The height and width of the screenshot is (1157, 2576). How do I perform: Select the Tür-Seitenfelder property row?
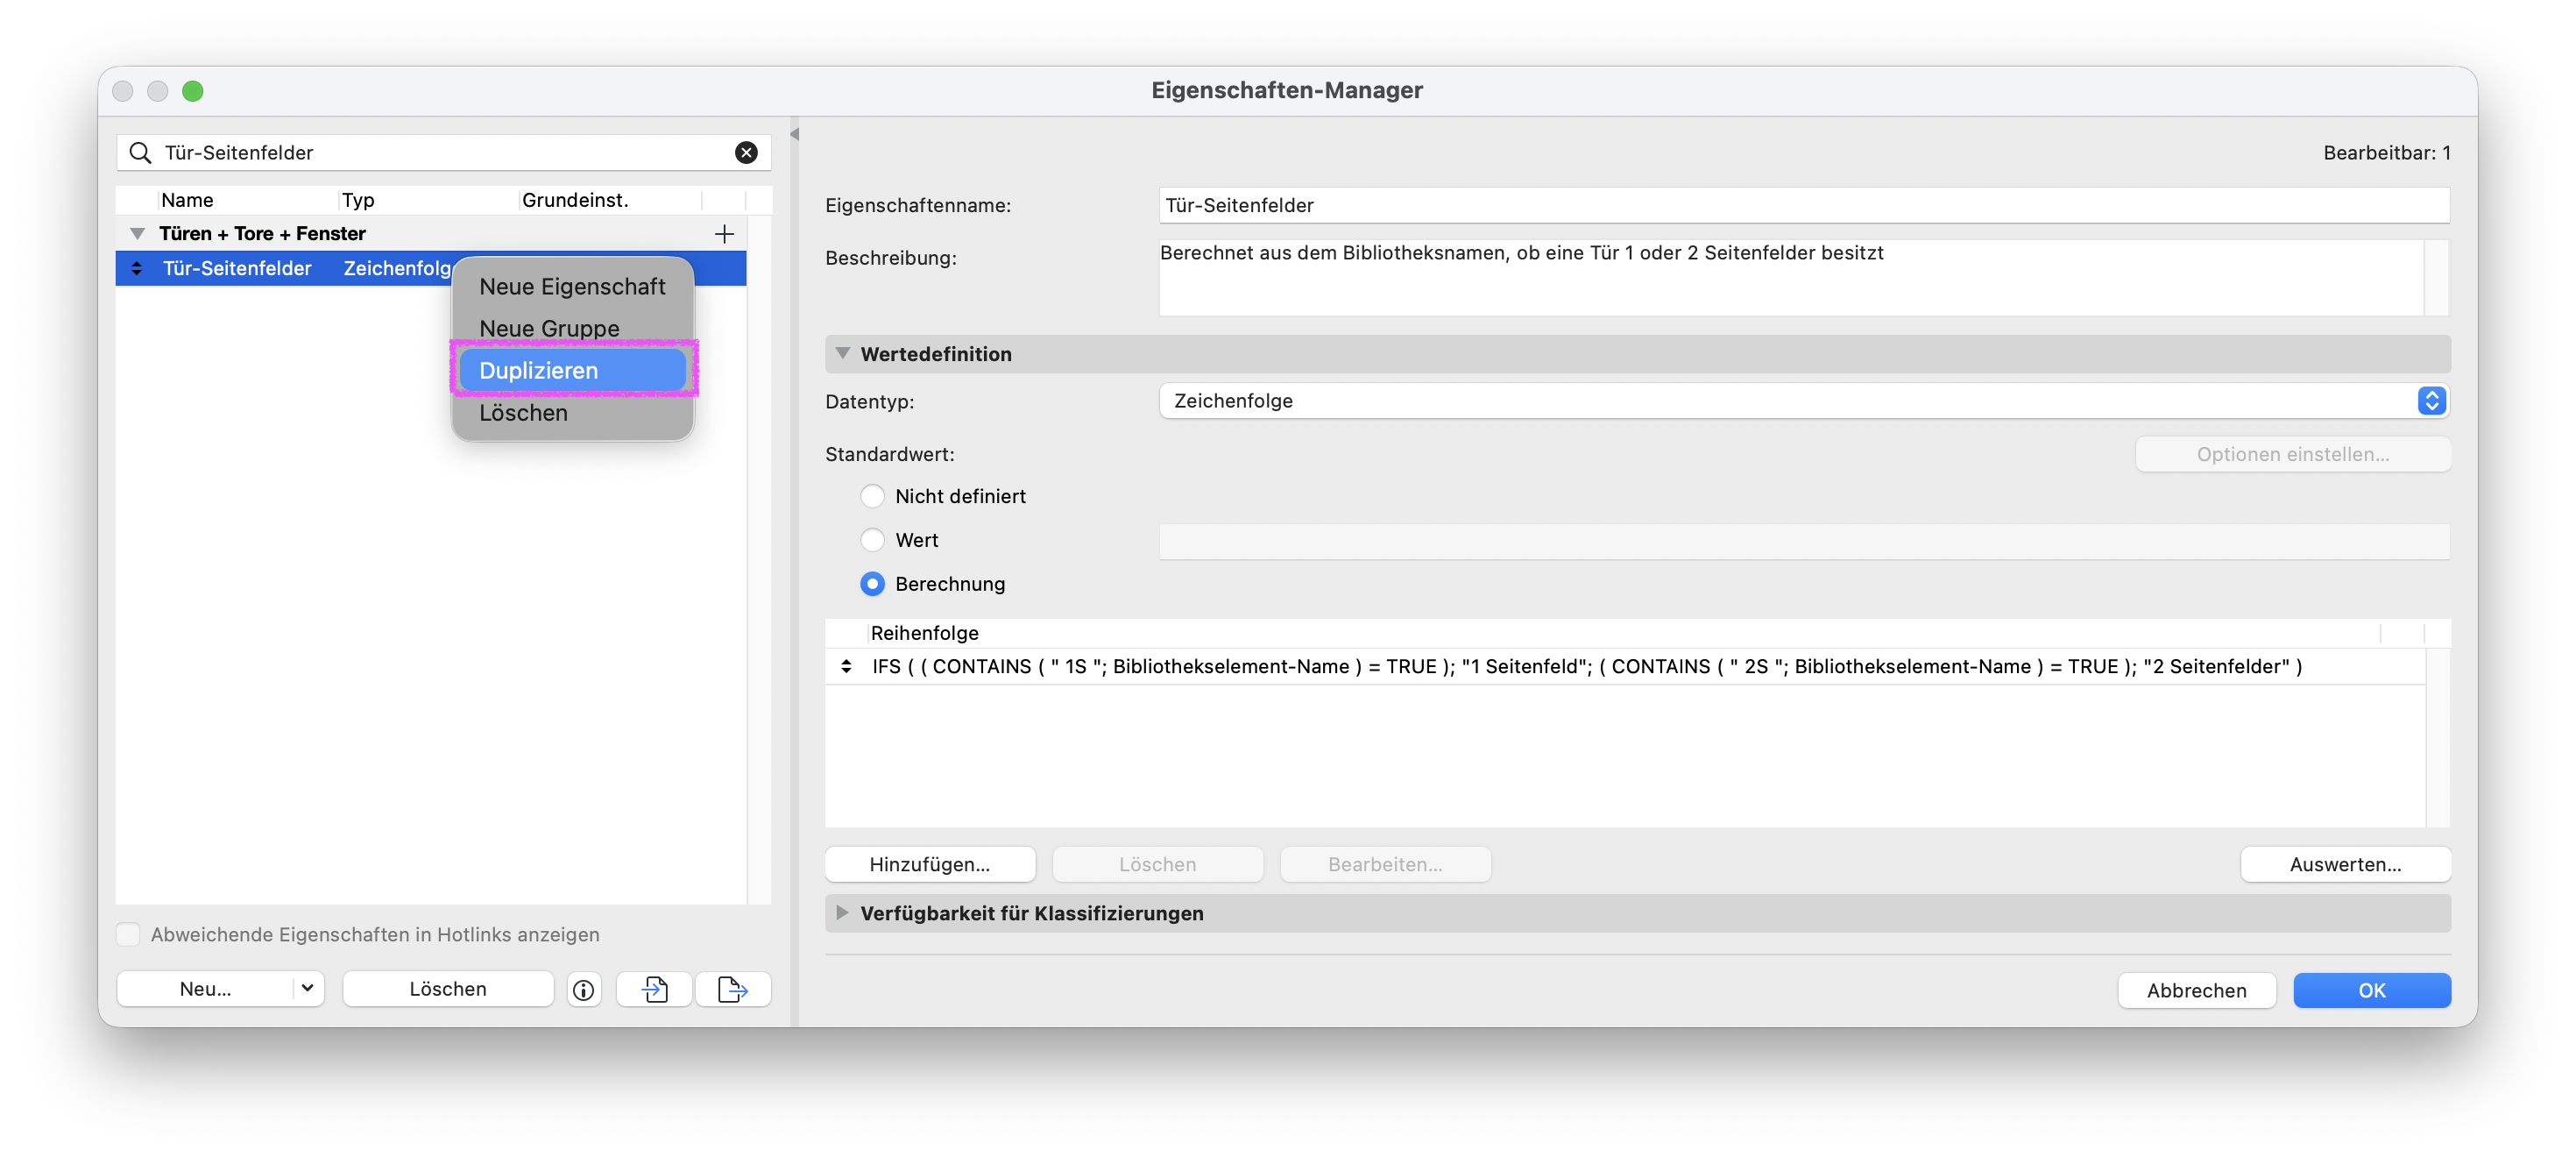pyautogui.click(x=431, y=268)
